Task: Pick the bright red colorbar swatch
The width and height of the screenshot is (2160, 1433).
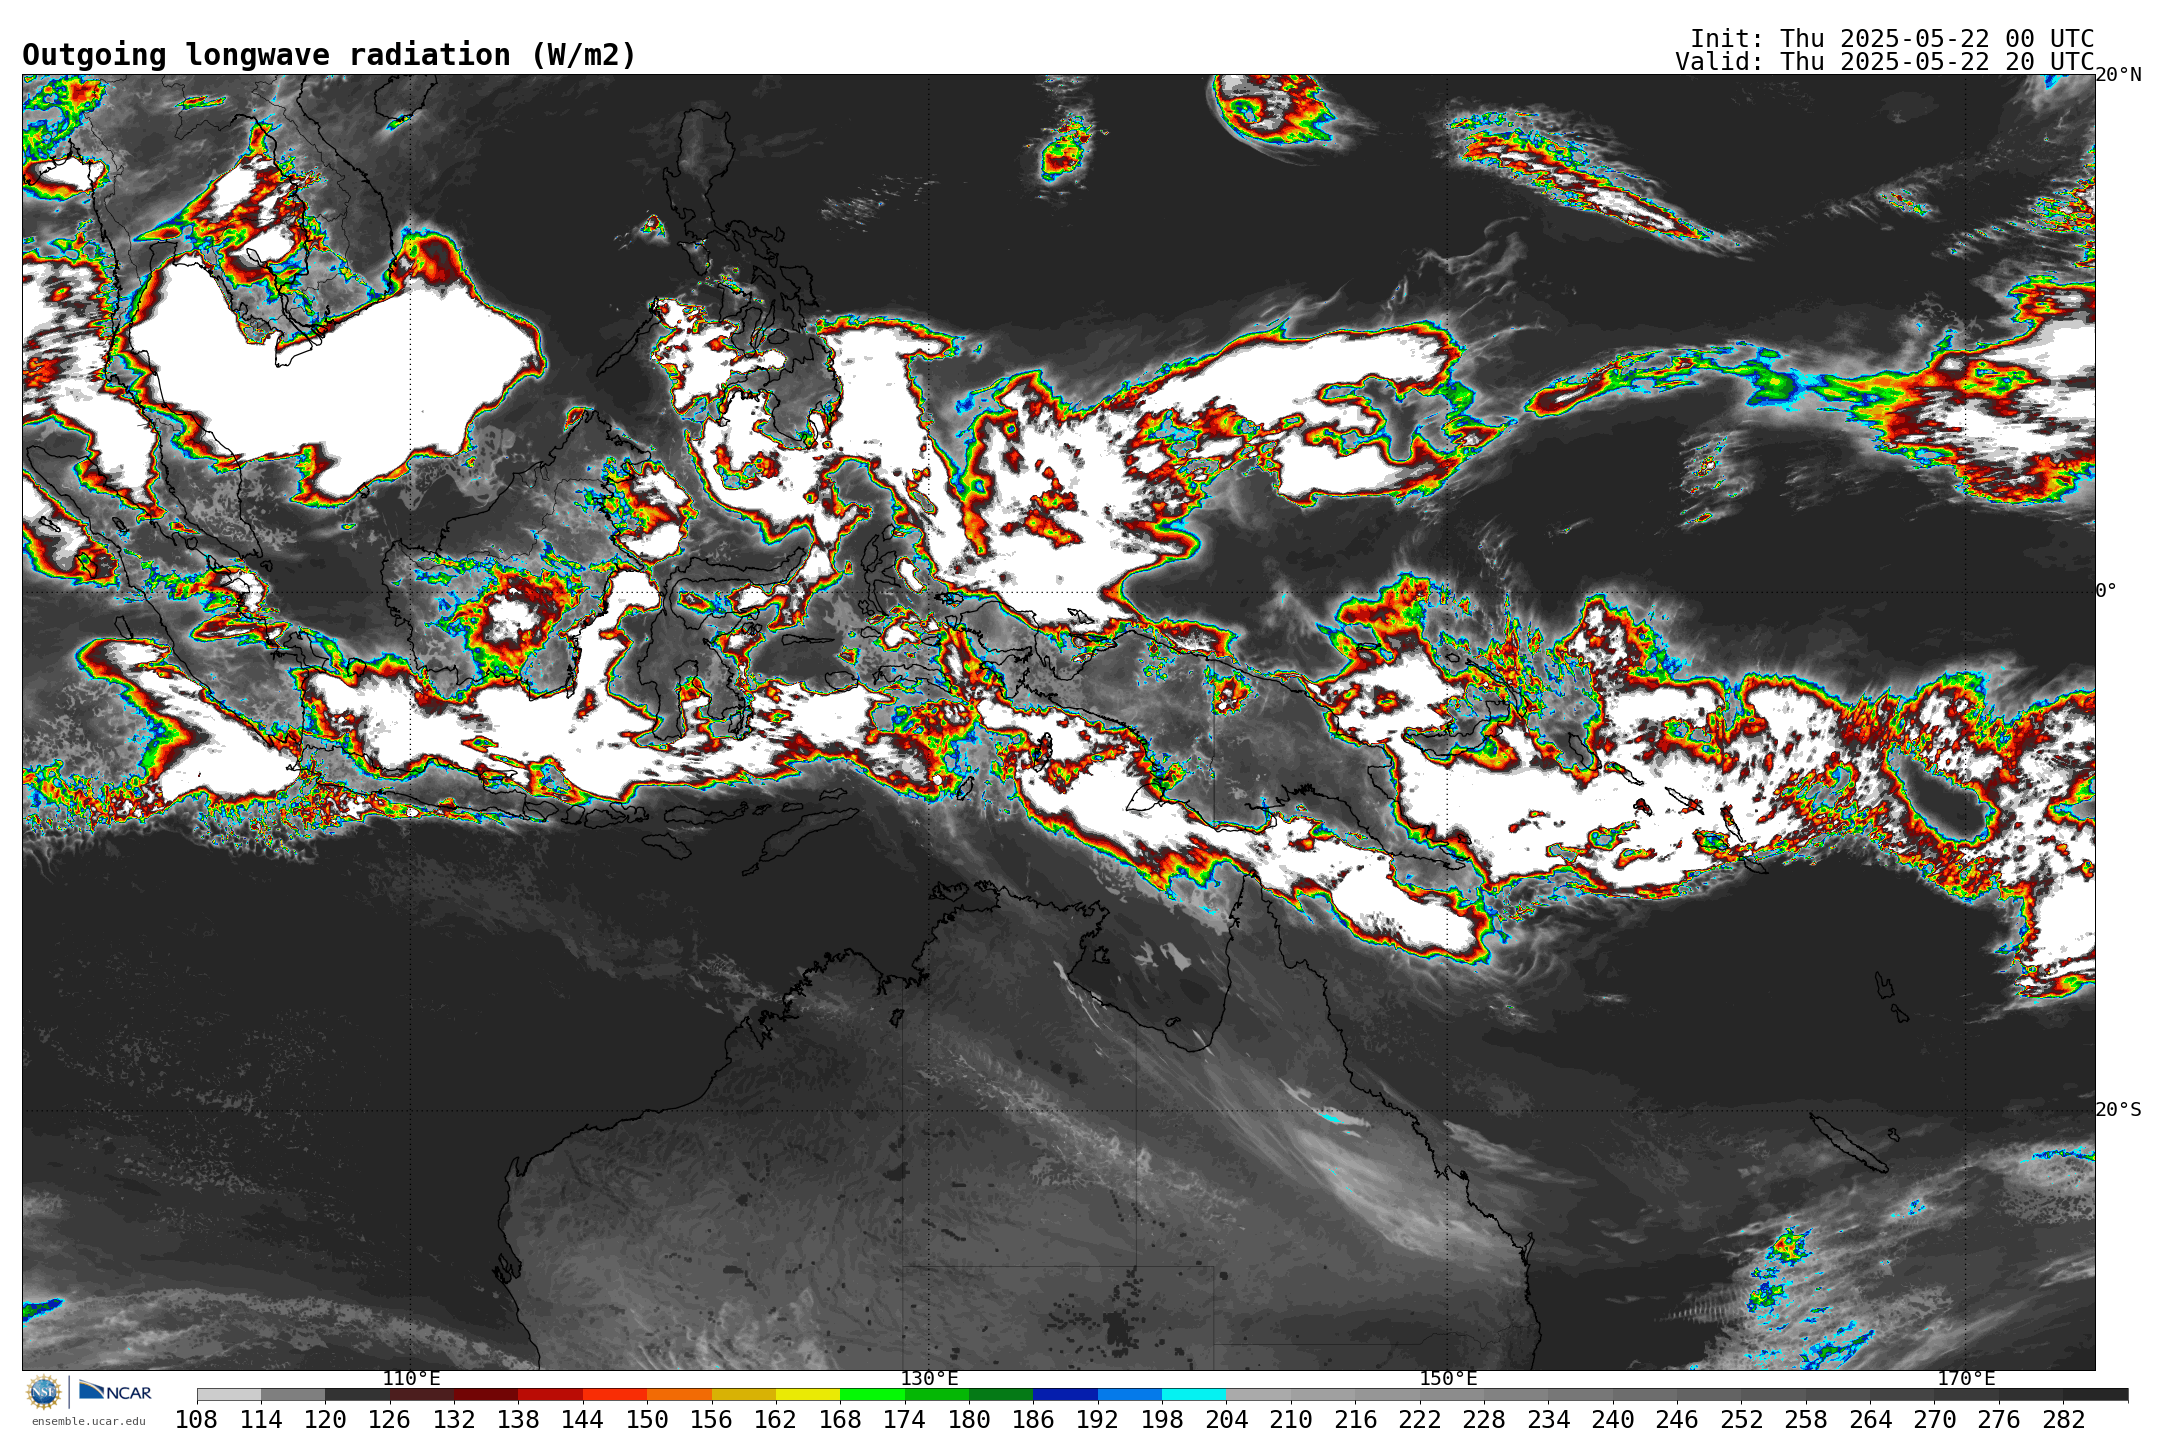Action: [x=614, y=1394]
